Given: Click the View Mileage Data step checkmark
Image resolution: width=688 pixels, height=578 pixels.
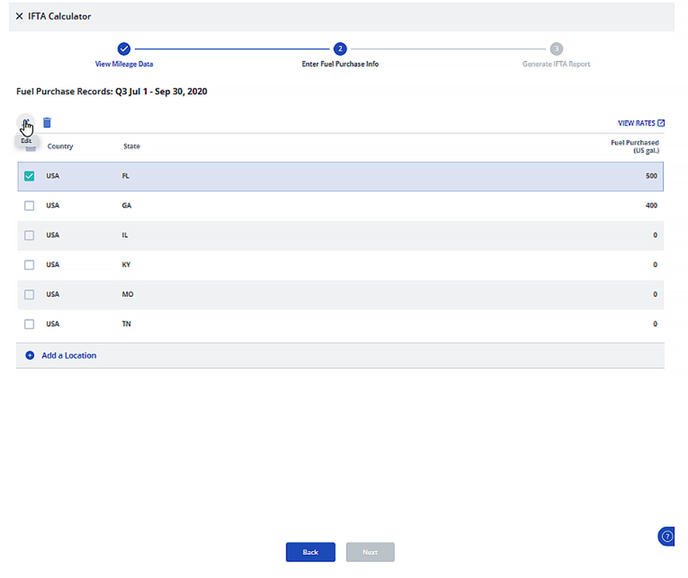Looking at the screenshot, I should pyautogui.click(x=124, y=49).
